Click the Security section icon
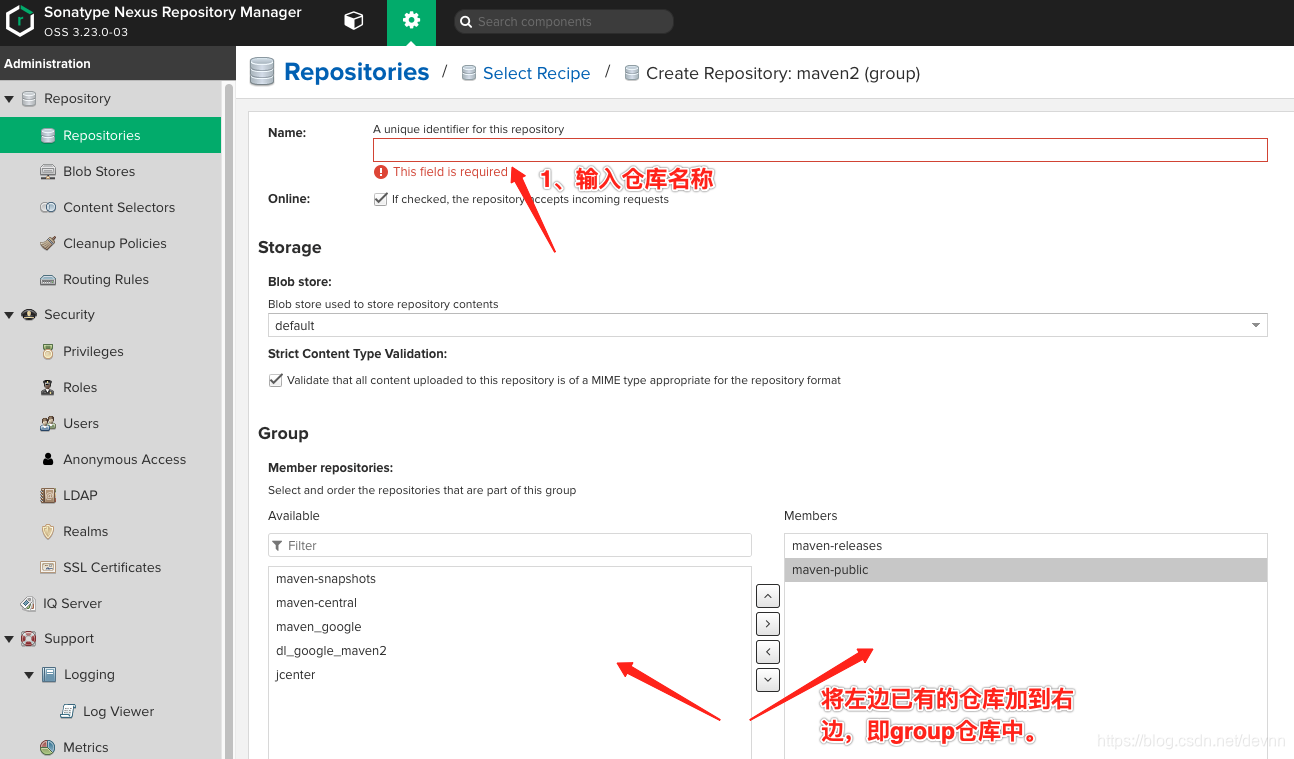Screen dimensions: 1294x759 (x=29, y=315)
